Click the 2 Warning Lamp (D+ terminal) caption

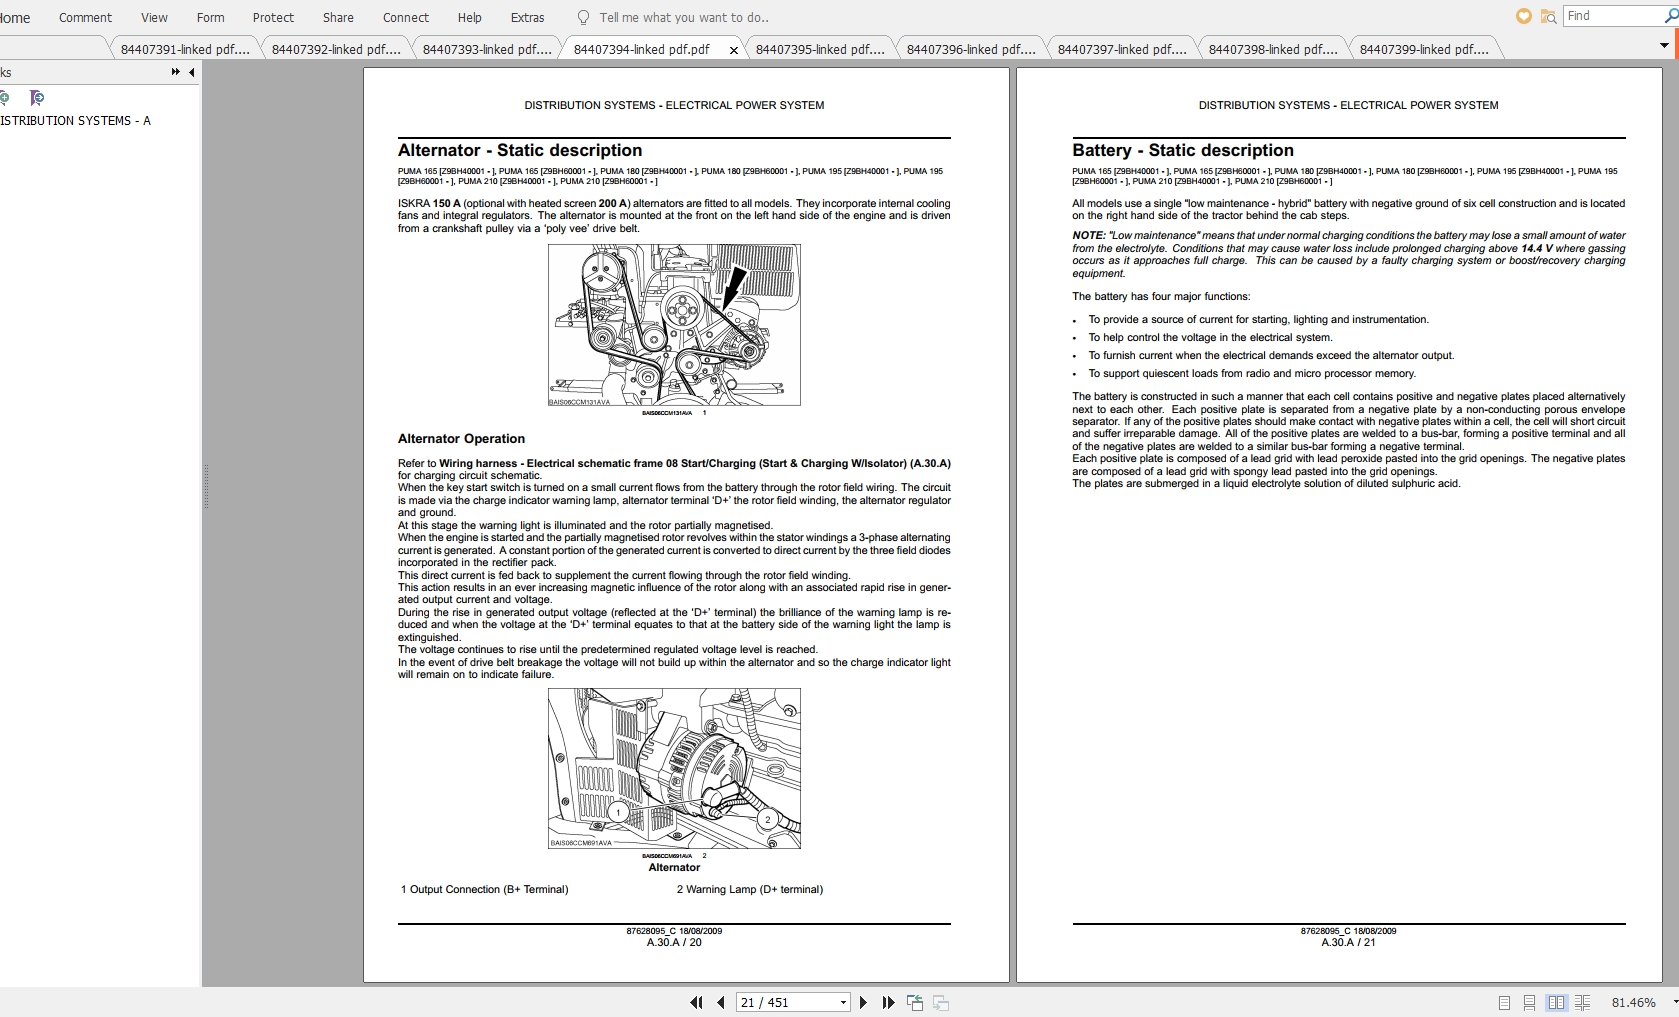(x=749, y=890)
